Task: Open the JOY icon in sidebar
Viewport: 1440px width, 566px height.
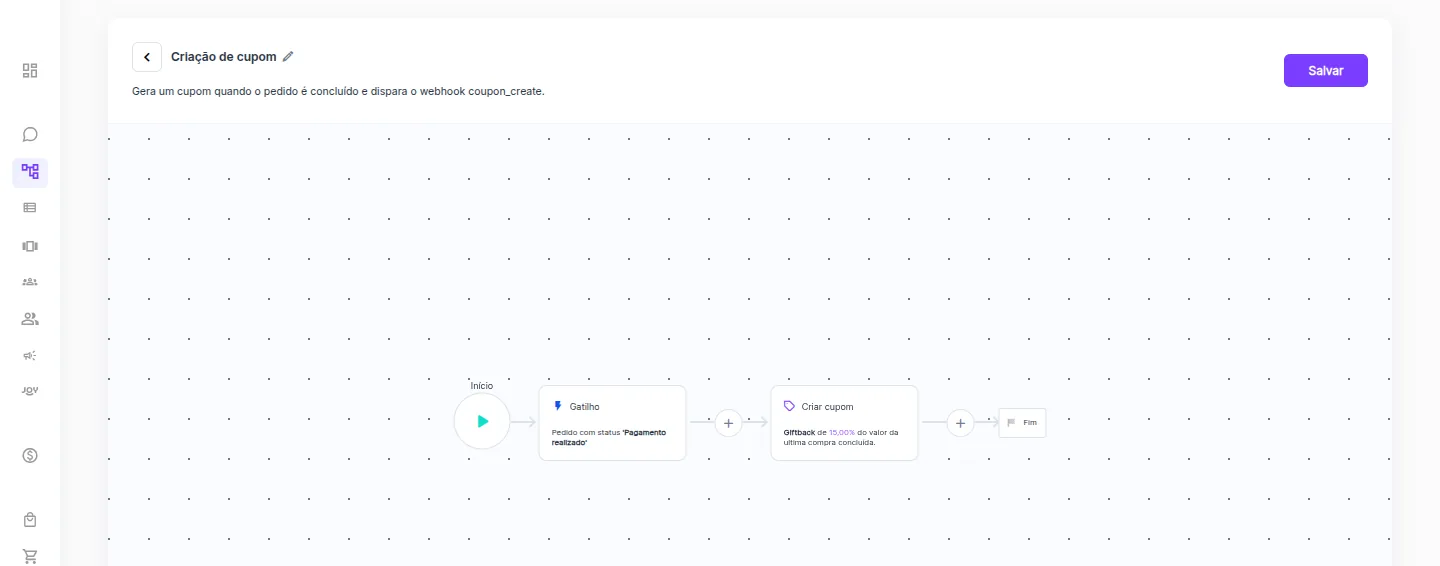Action: click(30, 391)
